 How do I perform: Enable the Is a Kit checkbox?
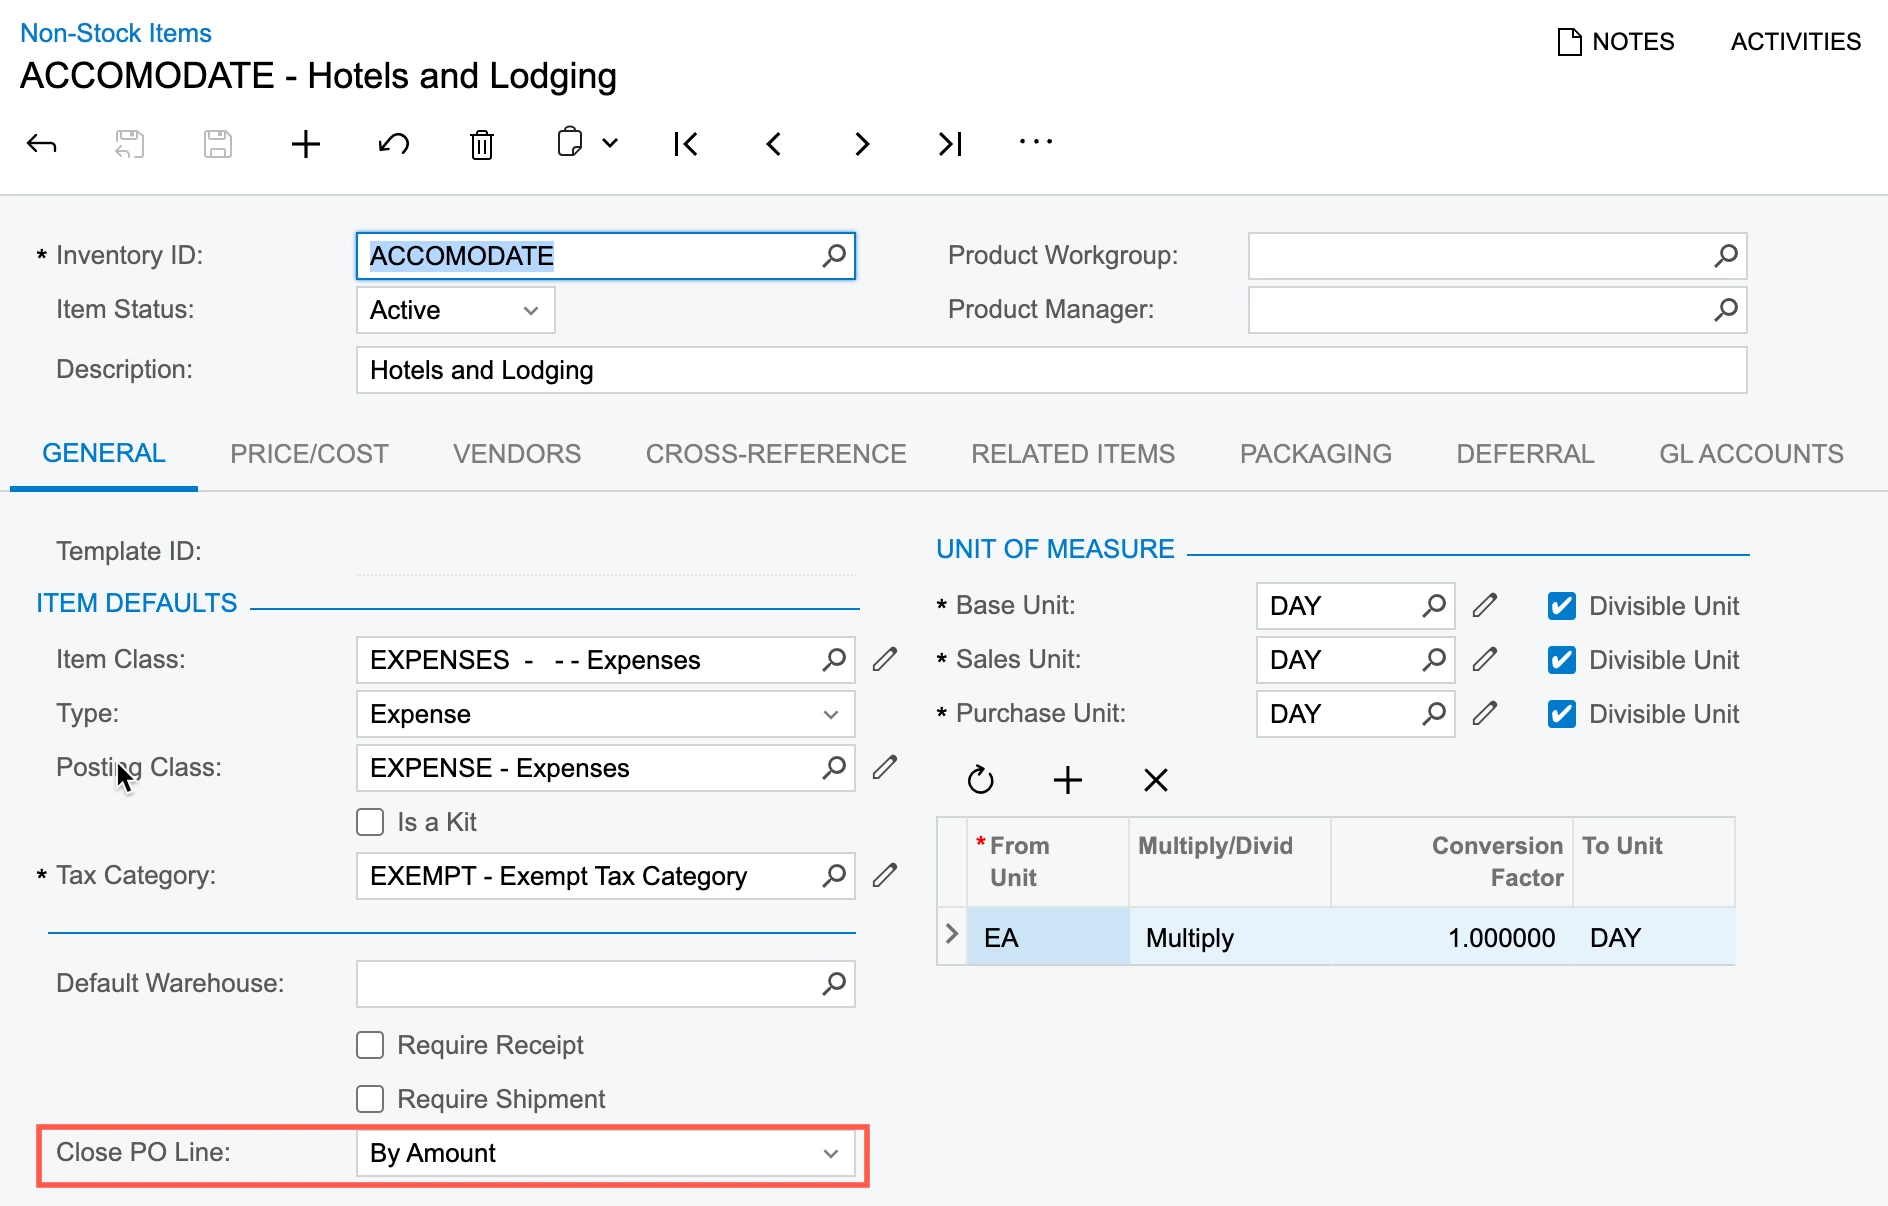(x=371, y=822)
